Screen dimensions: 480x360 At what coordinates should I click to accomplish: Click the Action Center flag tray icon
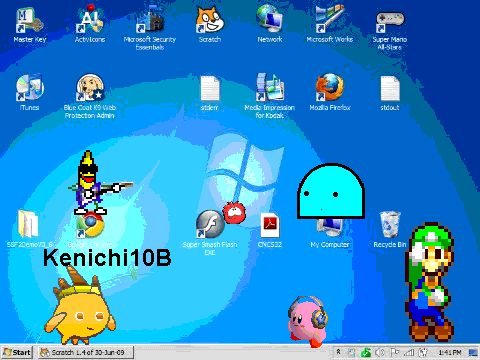(x=394, y=352)
